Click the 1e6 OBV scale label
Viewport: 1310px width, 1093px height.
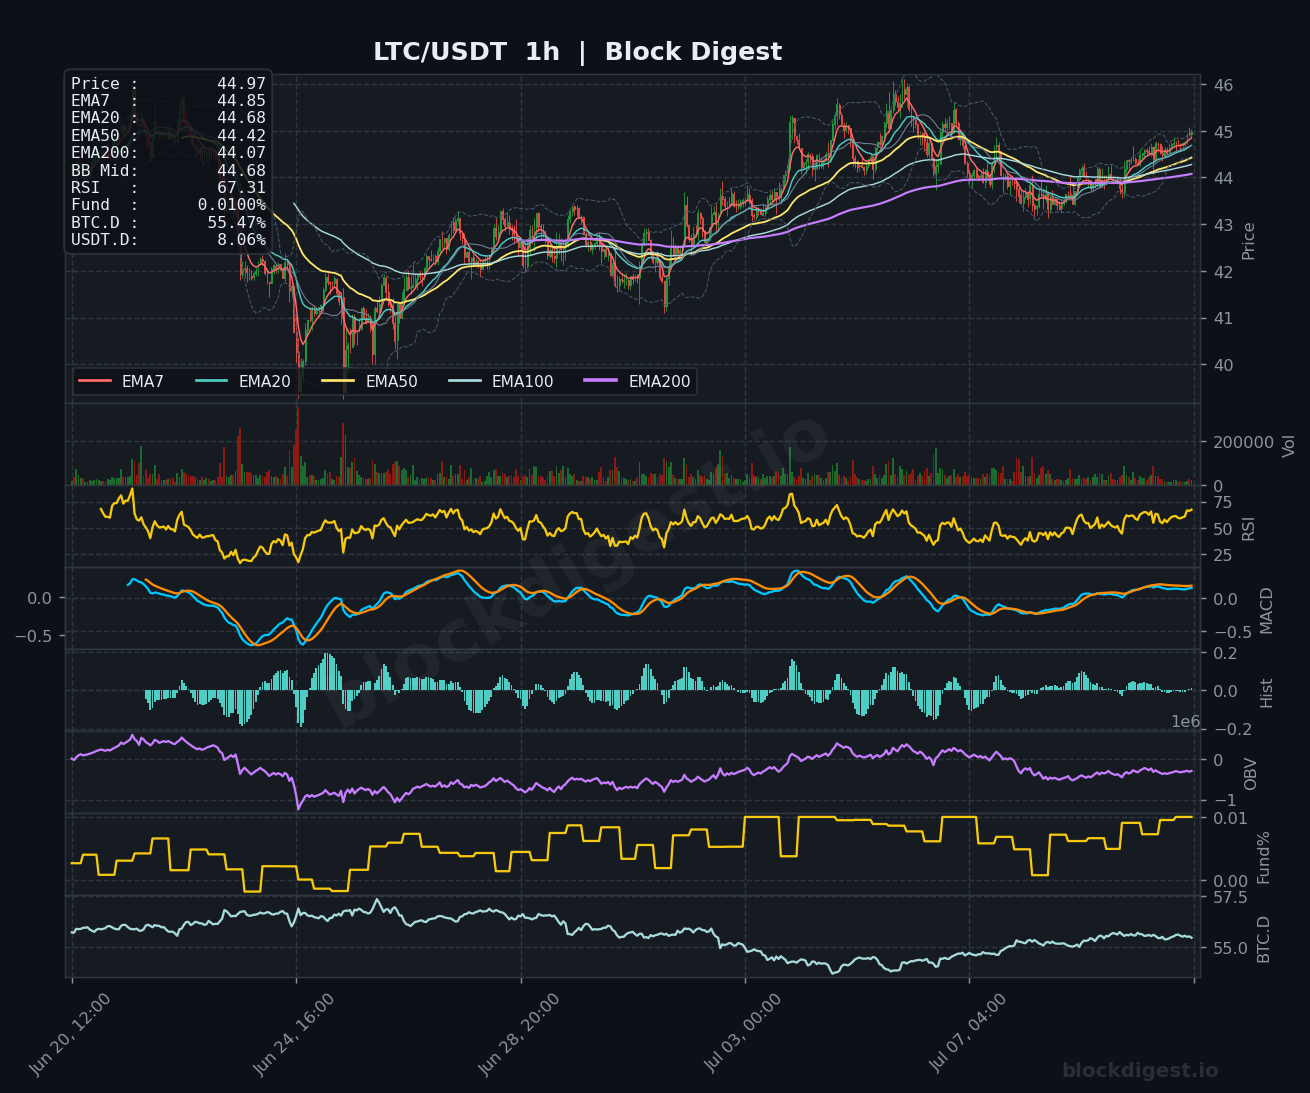click(1186, 721)
